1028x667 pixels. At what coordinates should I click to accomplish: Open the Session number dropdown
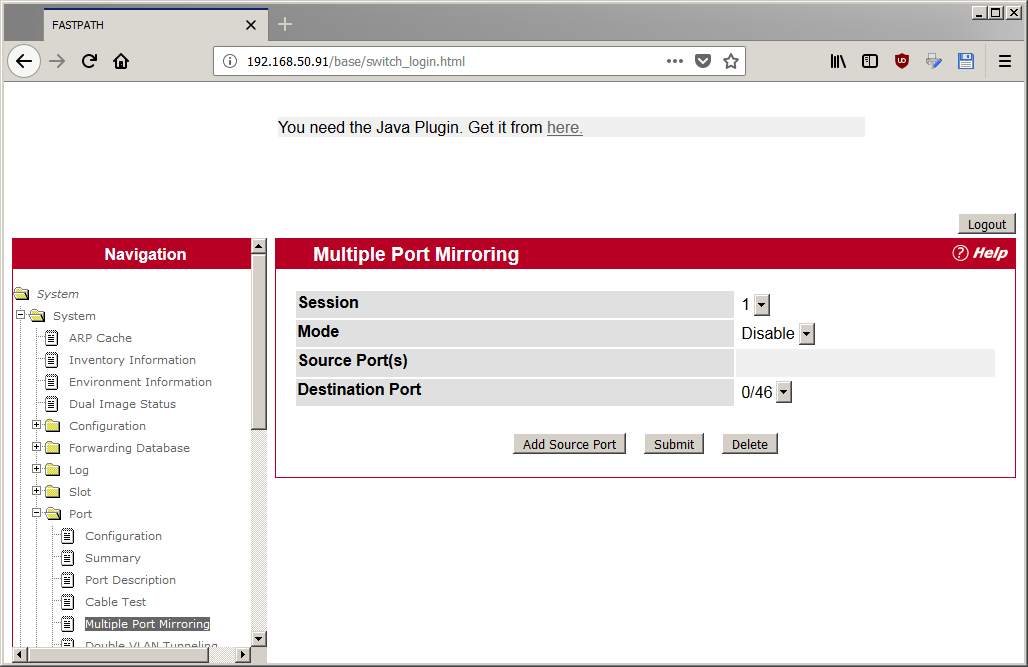[761, 304]
